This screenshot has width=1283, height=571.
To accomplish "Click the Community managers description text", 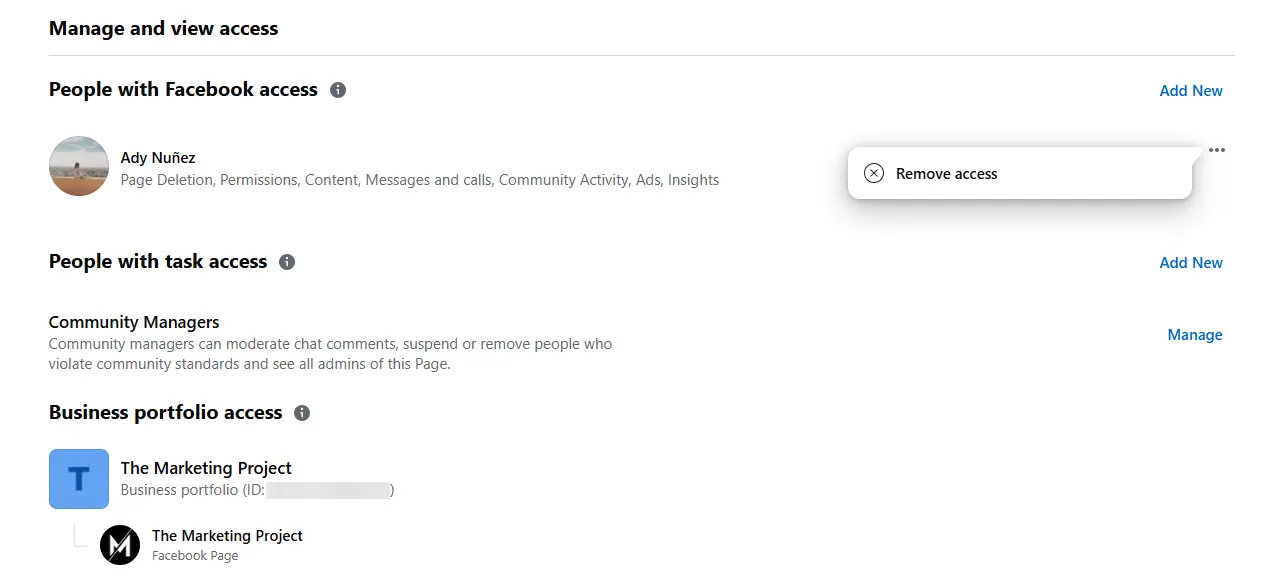I will click(x=330, y=354).
